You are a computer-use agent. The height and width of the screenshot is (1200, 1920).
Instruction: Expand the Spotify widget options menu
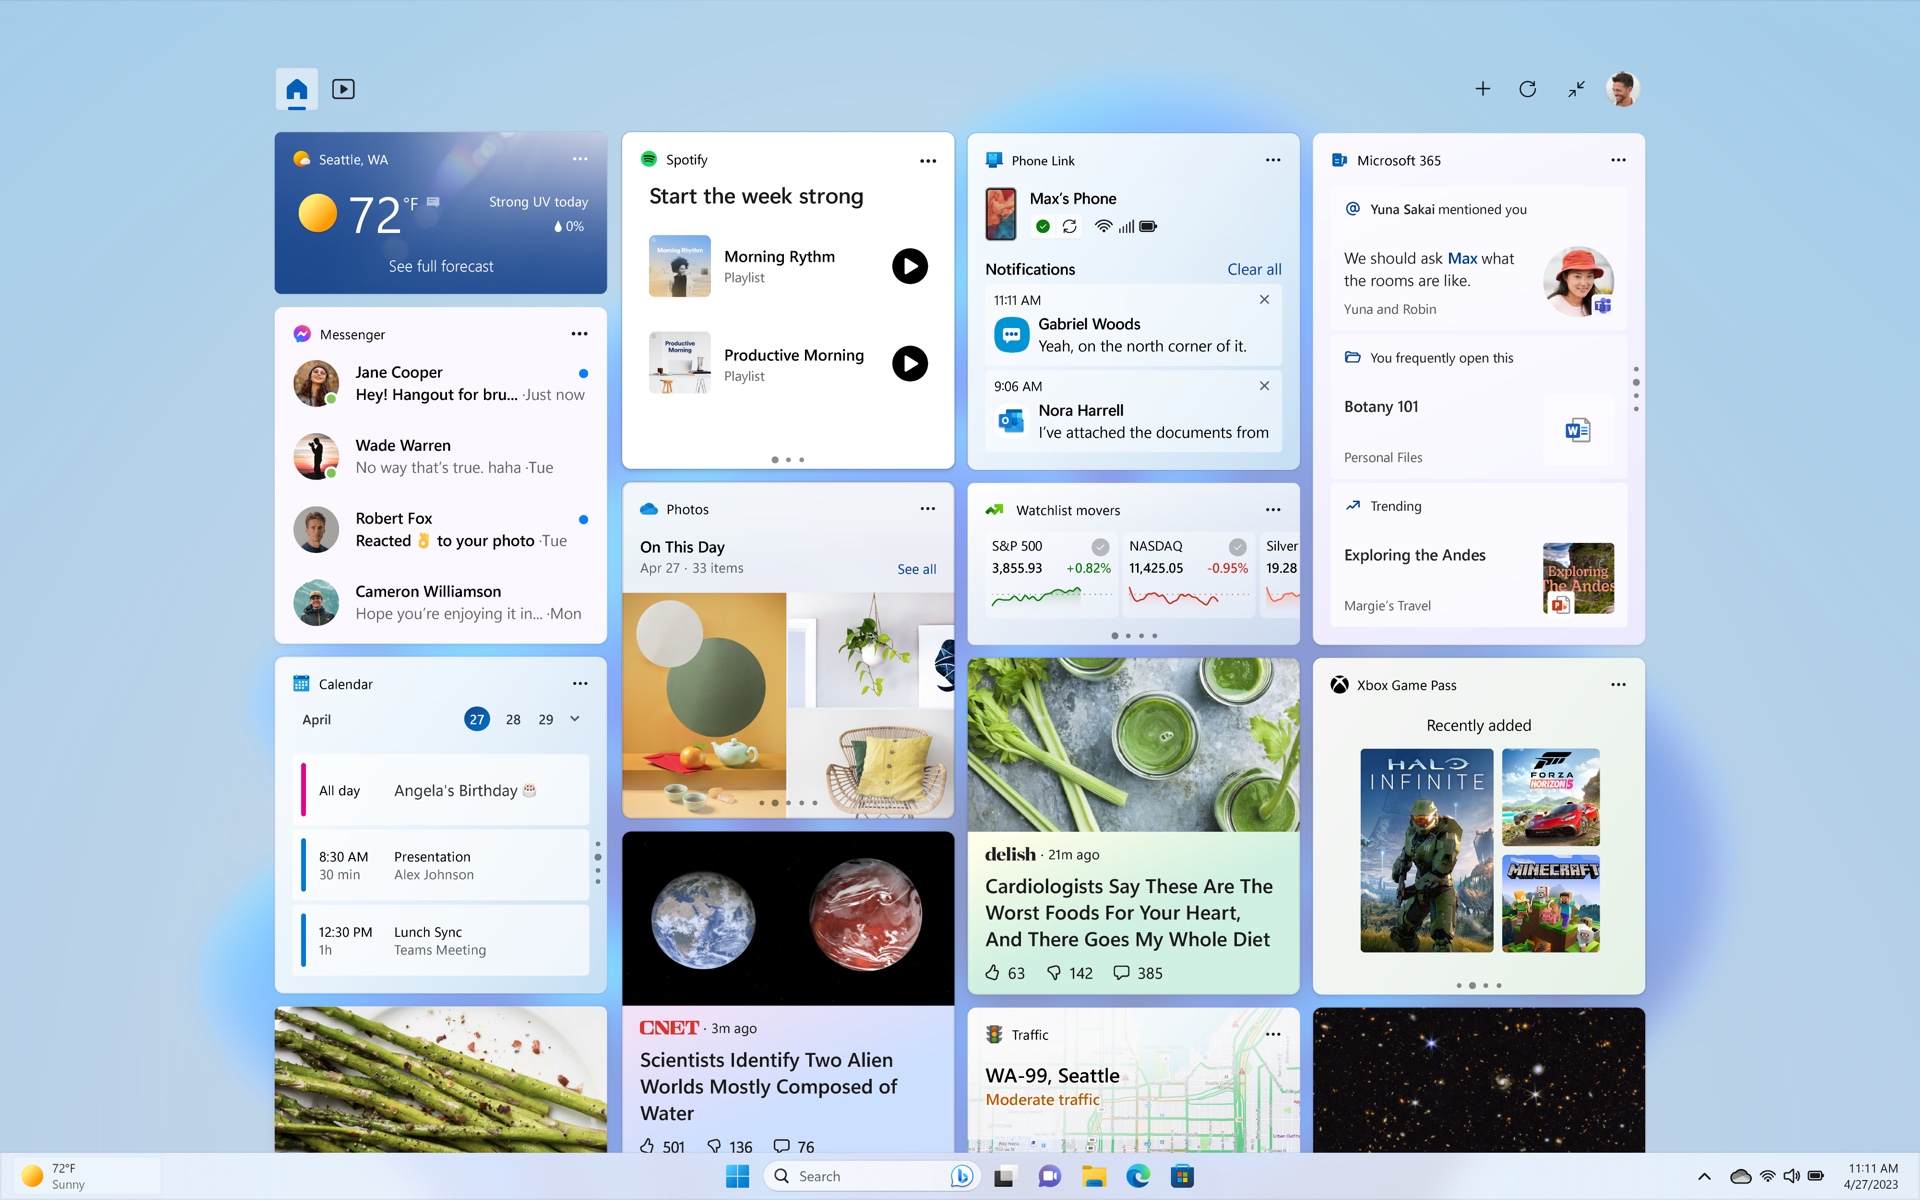point(928,159)
